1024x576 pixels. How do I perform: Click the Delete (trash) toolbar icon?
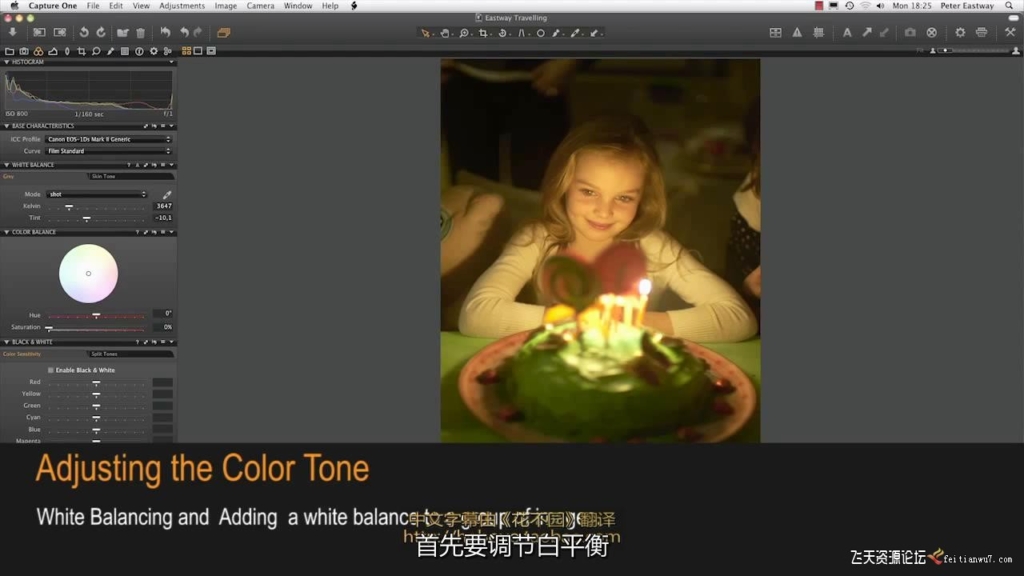(140, 33)
